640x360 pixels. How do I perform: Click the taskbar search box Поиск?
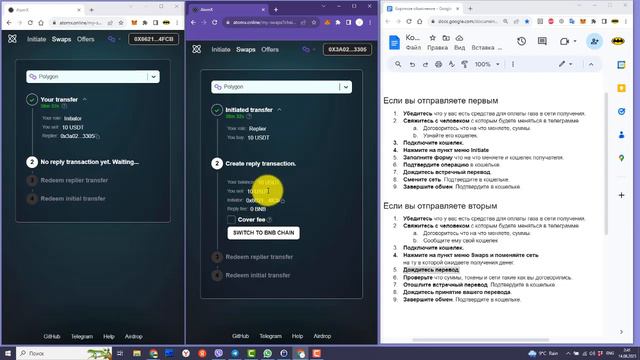(64, 353)
